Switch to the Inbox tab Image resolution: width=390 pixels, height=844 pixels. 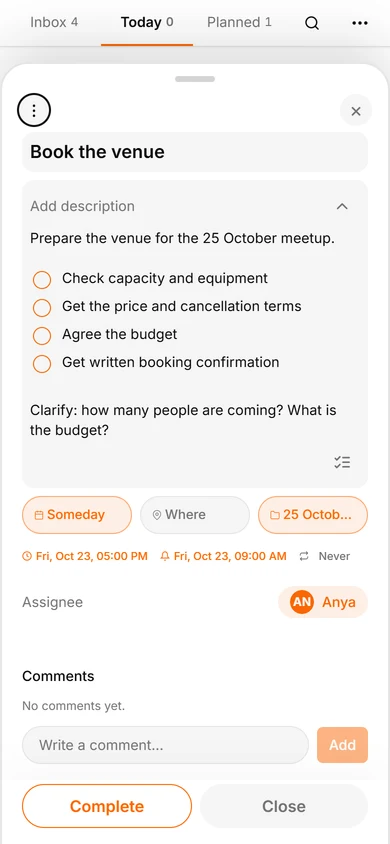[54, 23]
